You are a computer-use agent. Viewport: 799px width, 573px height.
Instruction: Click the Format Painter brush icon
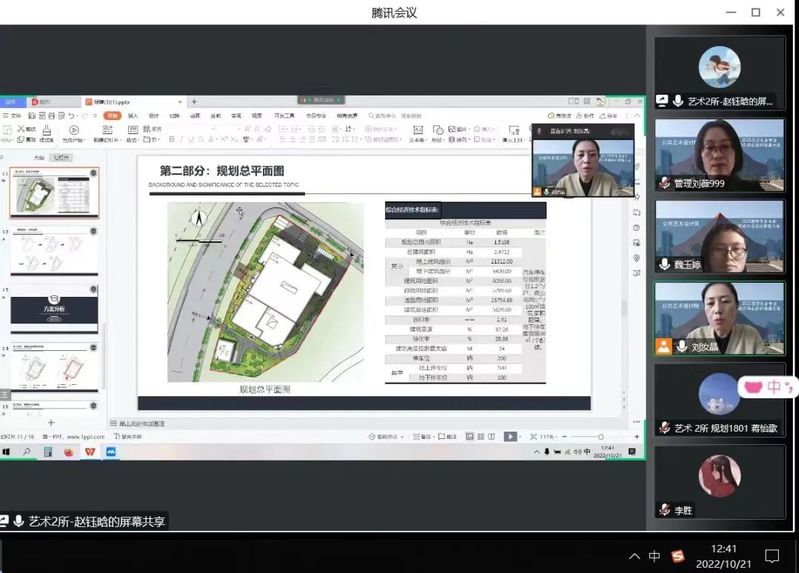click(47, 130)
